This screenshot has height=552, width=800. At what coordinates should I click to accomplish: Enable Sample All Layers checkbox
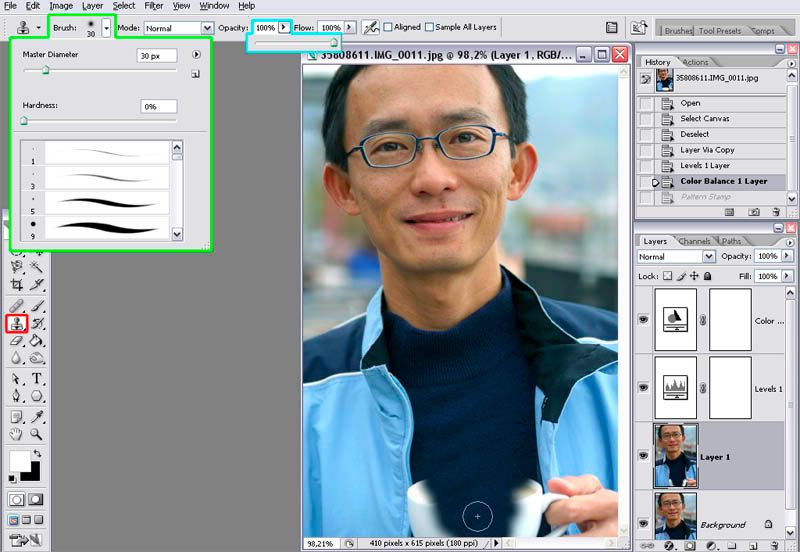pos(430,27)
